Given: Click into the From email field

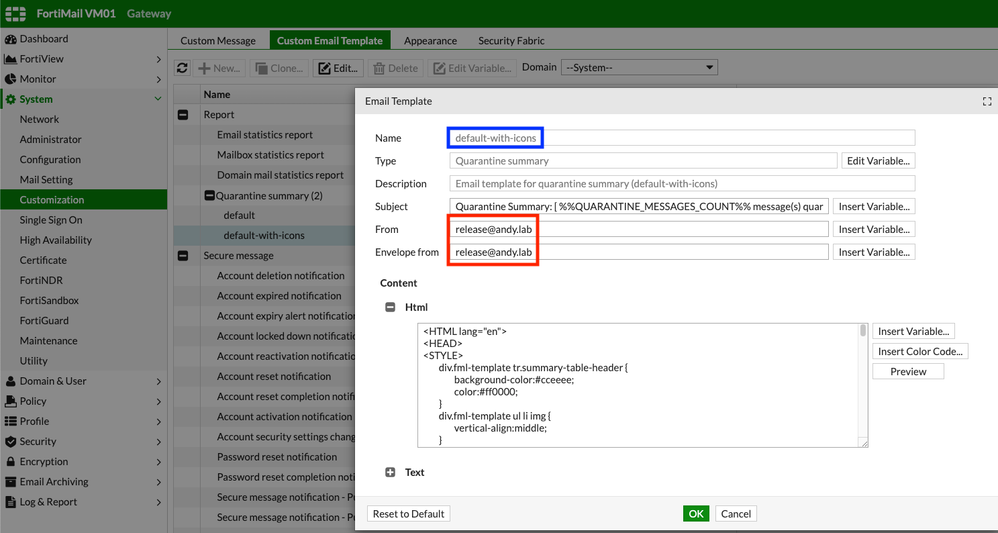Looking at the screenshot, I should [640, 229].
